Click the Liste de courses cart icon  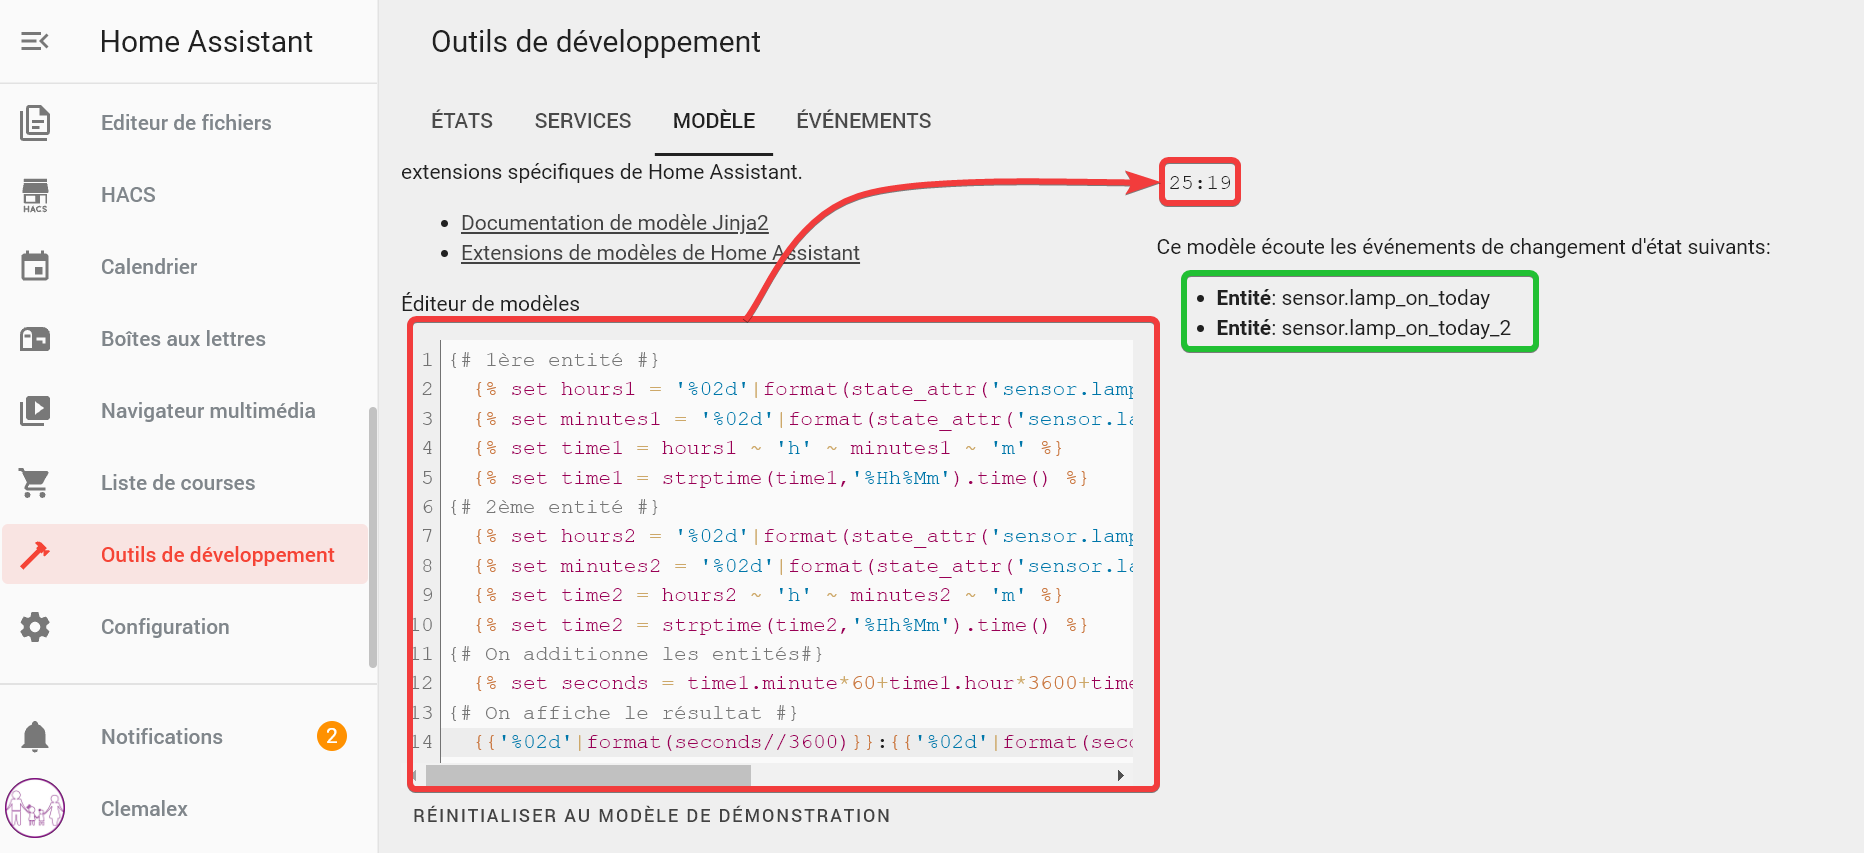pyautogui.click(x=35, y=483)
